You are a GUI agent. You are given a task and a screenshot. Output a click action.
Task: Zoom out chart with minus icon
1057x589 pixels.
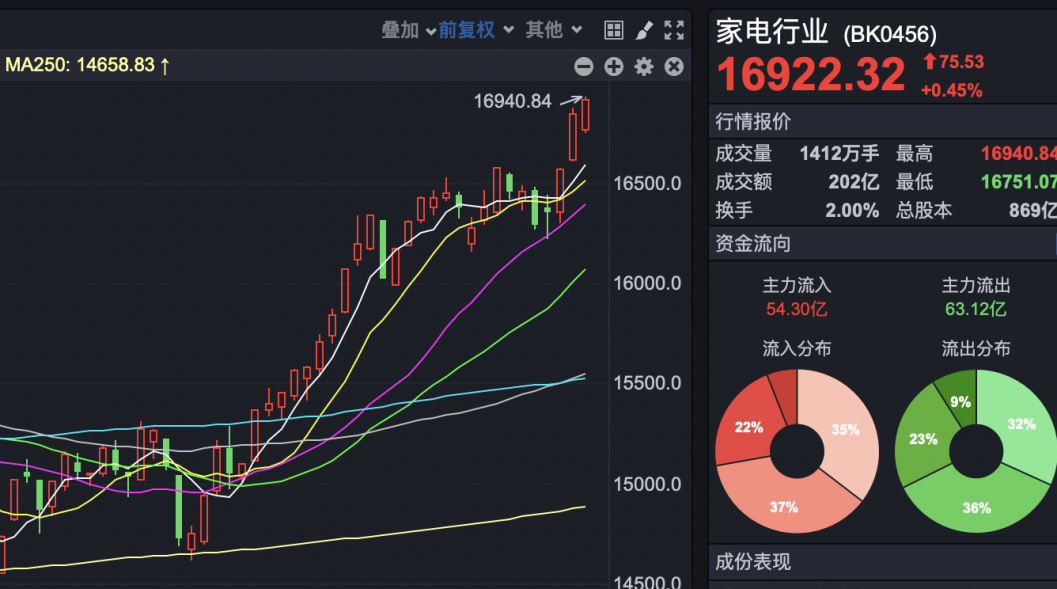tap(584, 66)
